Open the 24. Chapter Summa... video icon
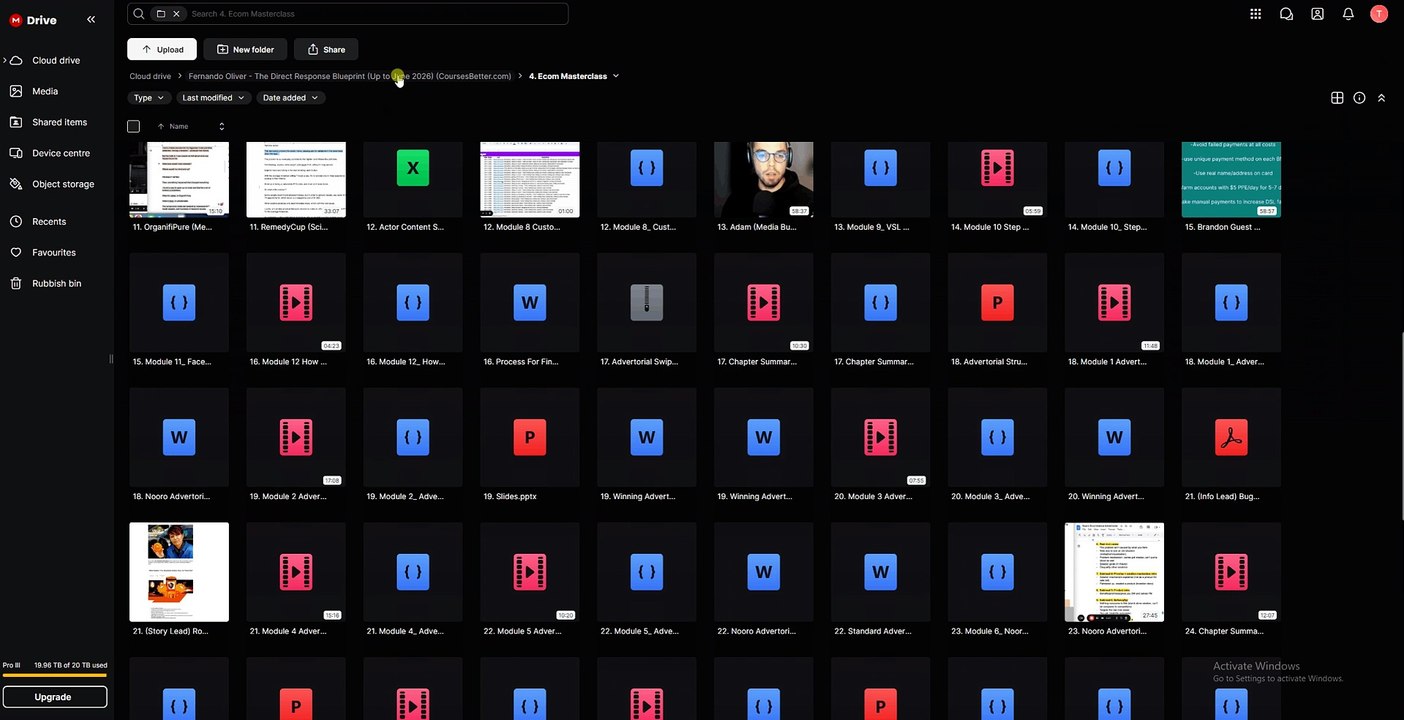The height and width of the screenshot is (720, 1404). pyautogui.click(x=1231, y=572)
